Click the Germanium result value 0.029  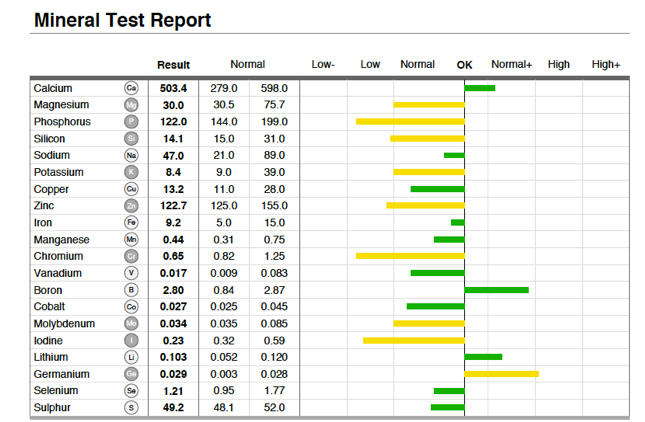[173, 374]
